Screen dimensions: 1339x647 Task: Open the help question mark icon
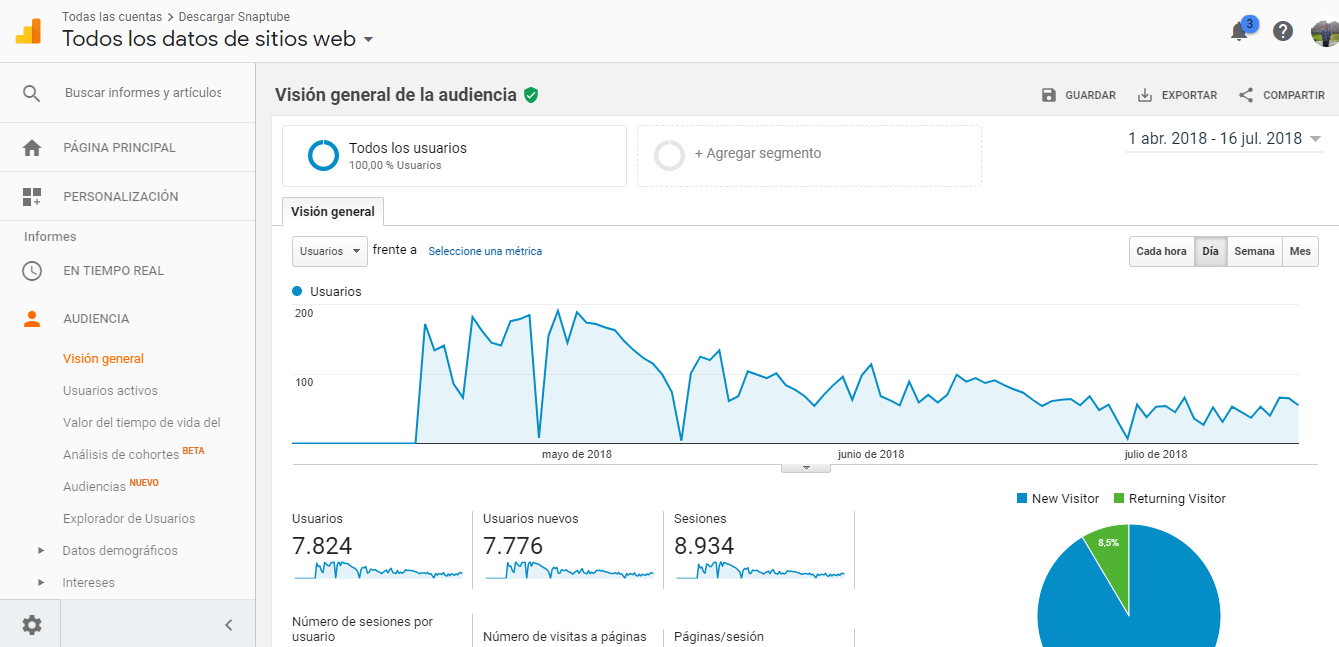point(1283,31)
